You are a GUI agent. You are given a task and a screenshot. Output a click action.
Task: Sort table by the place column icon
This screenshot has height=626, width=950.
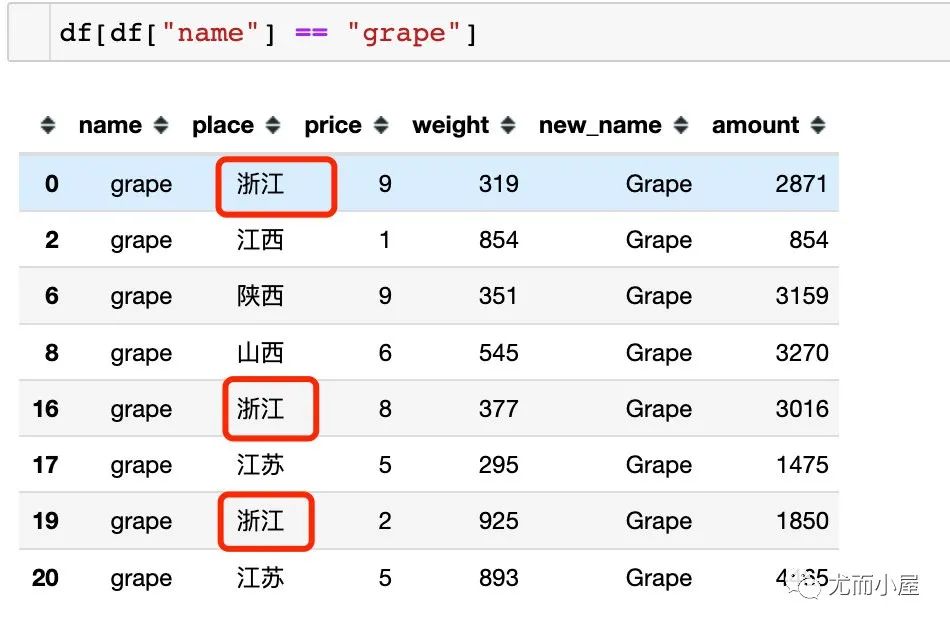[273, 125]
